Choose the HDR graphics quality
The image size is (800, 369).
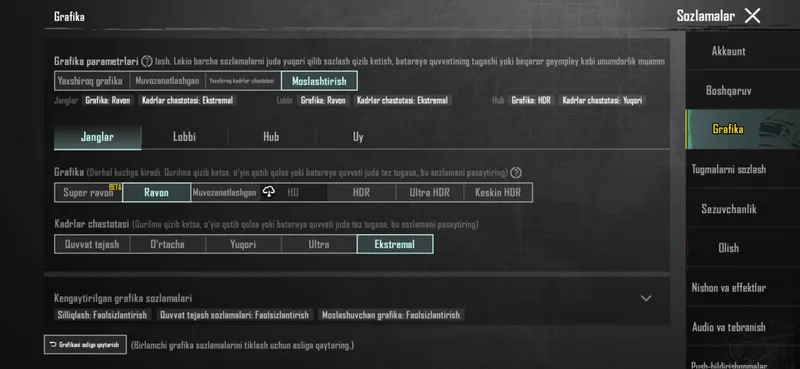361,192
